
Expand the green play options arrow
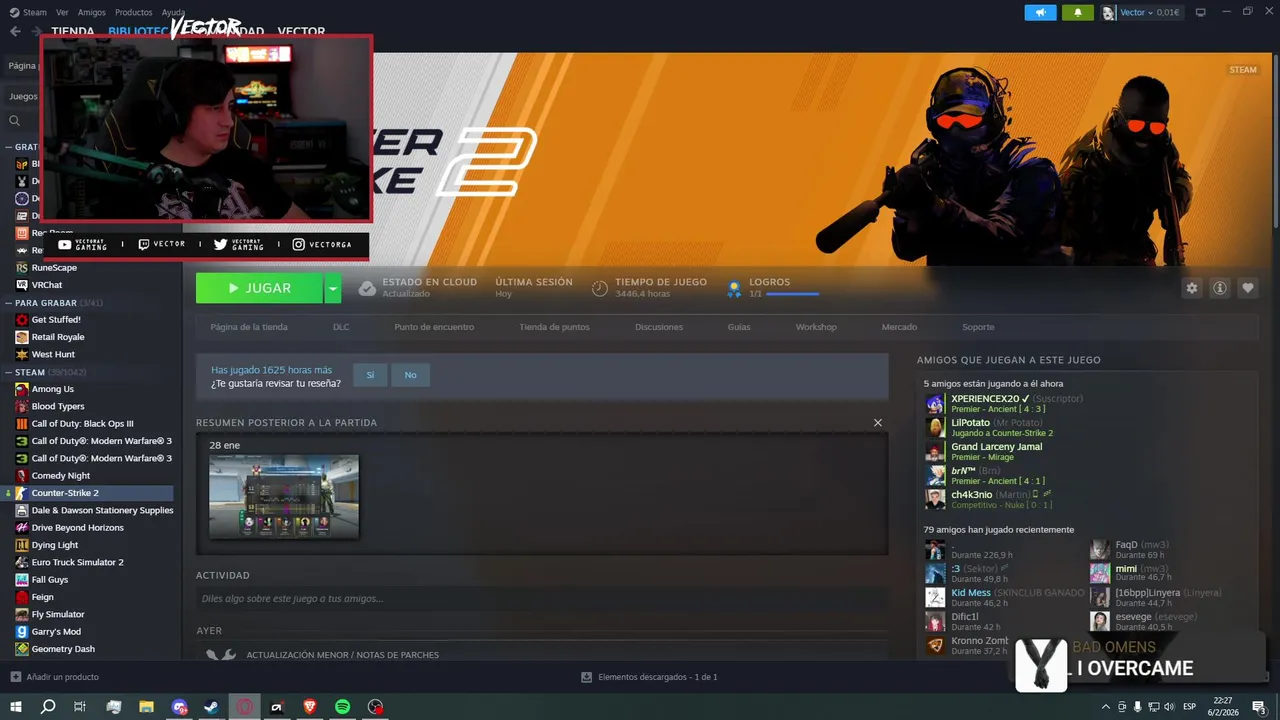(333, 288)
